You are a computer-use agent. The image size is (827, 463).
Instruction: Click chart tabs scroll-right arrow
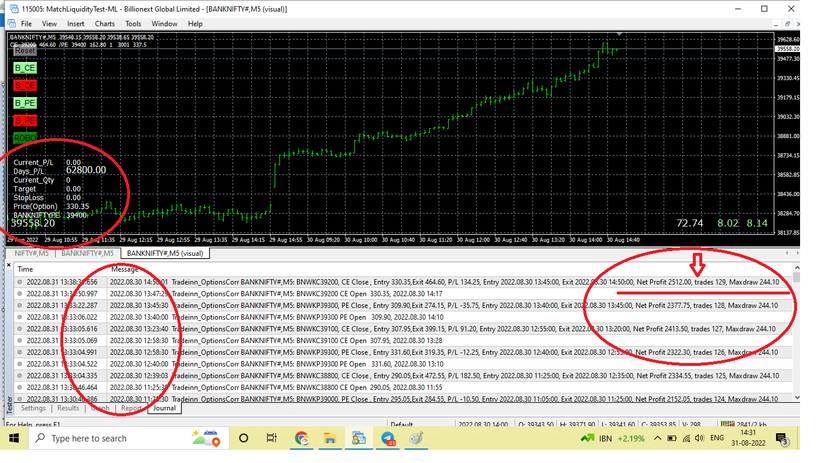(x=796, y=253)
